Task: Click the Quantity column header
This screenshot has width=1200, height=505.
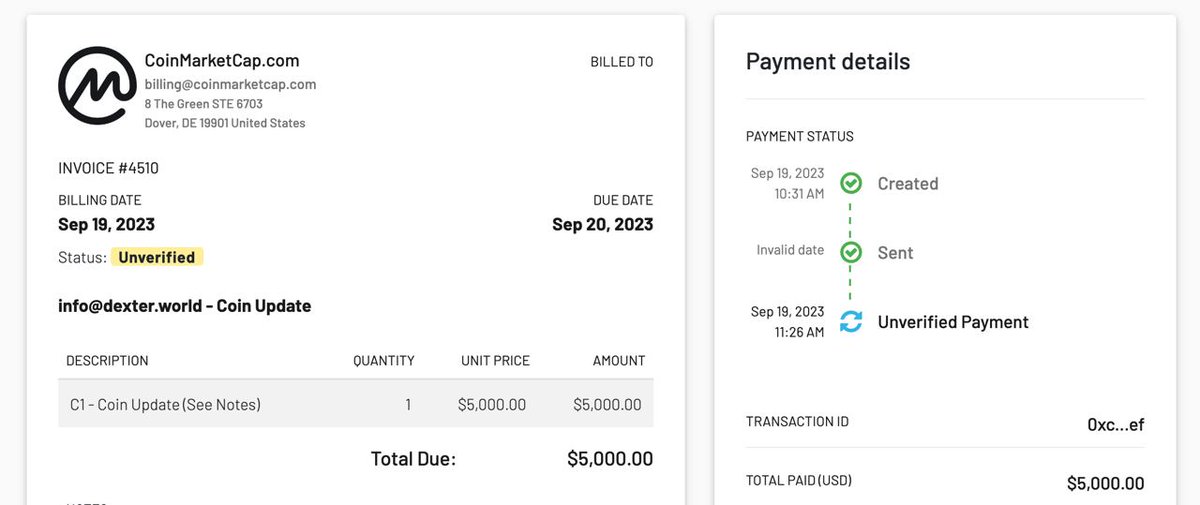Action: [x=384, y=360]
